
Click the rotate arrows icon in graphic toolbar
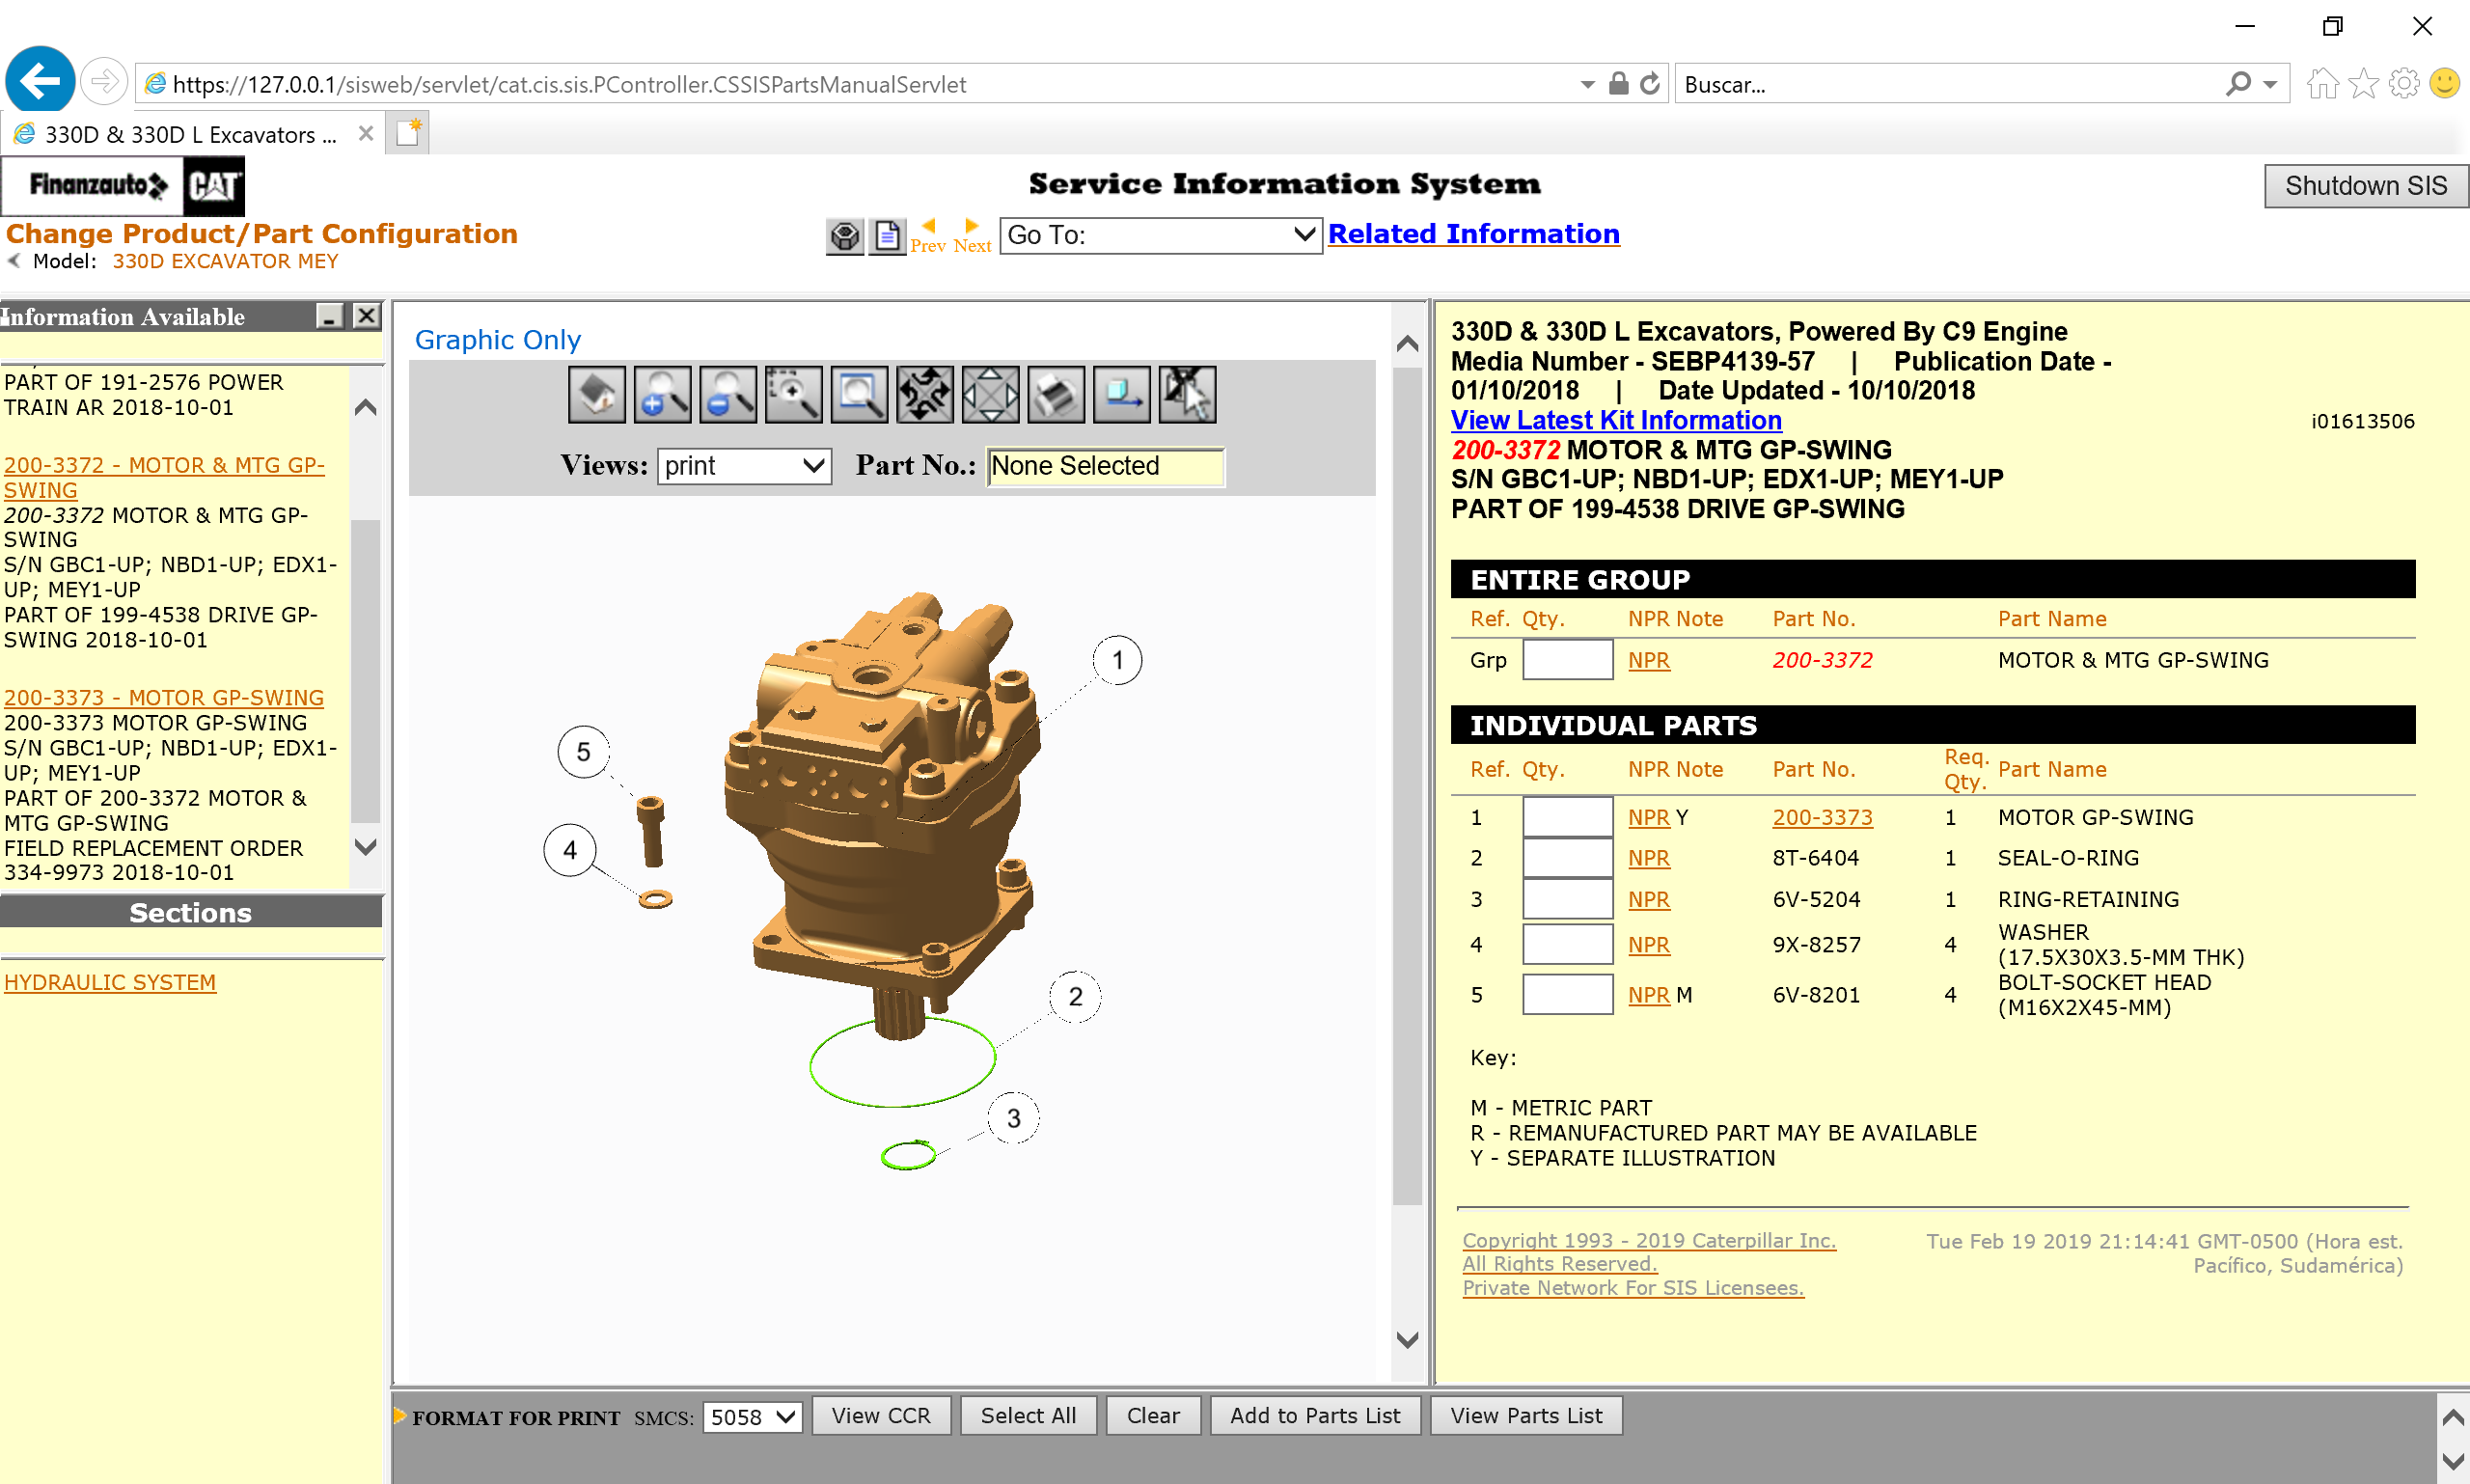click(924, 394)
